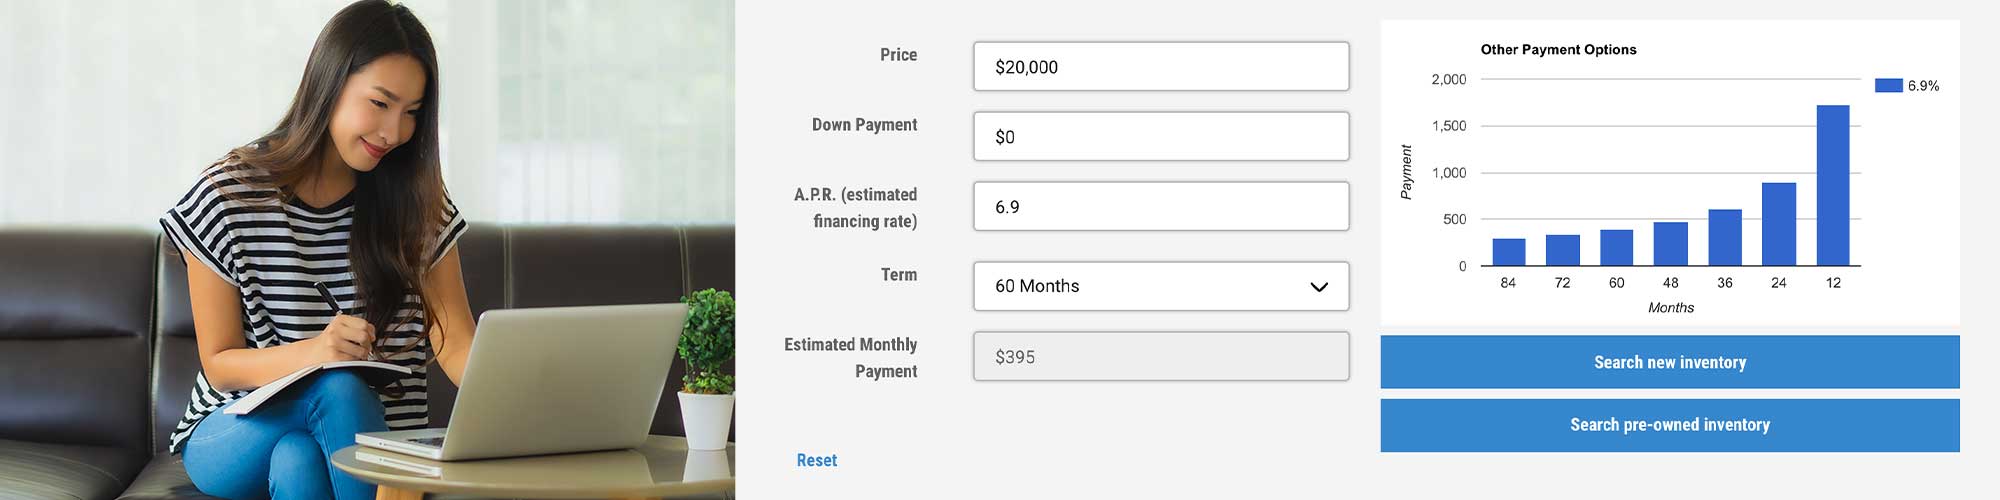Click the woman with laptop photo

coord(367,250)
